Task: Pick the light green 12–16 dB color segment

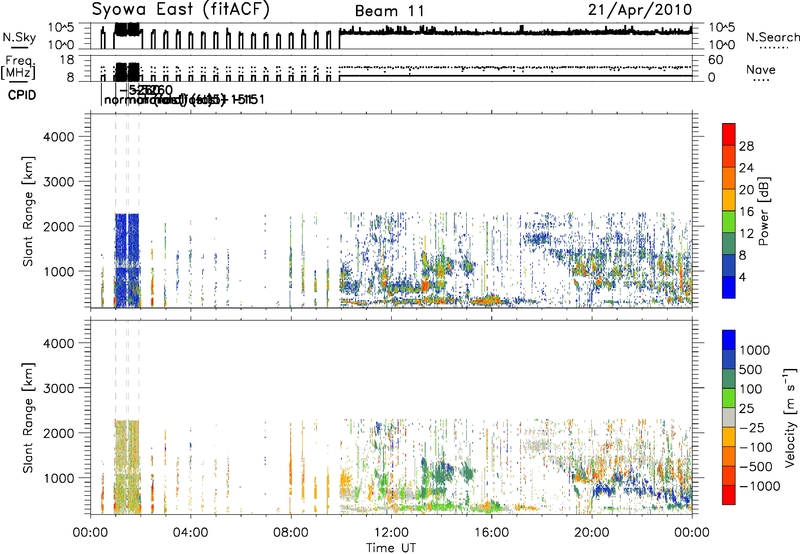Action: [729, 222]
